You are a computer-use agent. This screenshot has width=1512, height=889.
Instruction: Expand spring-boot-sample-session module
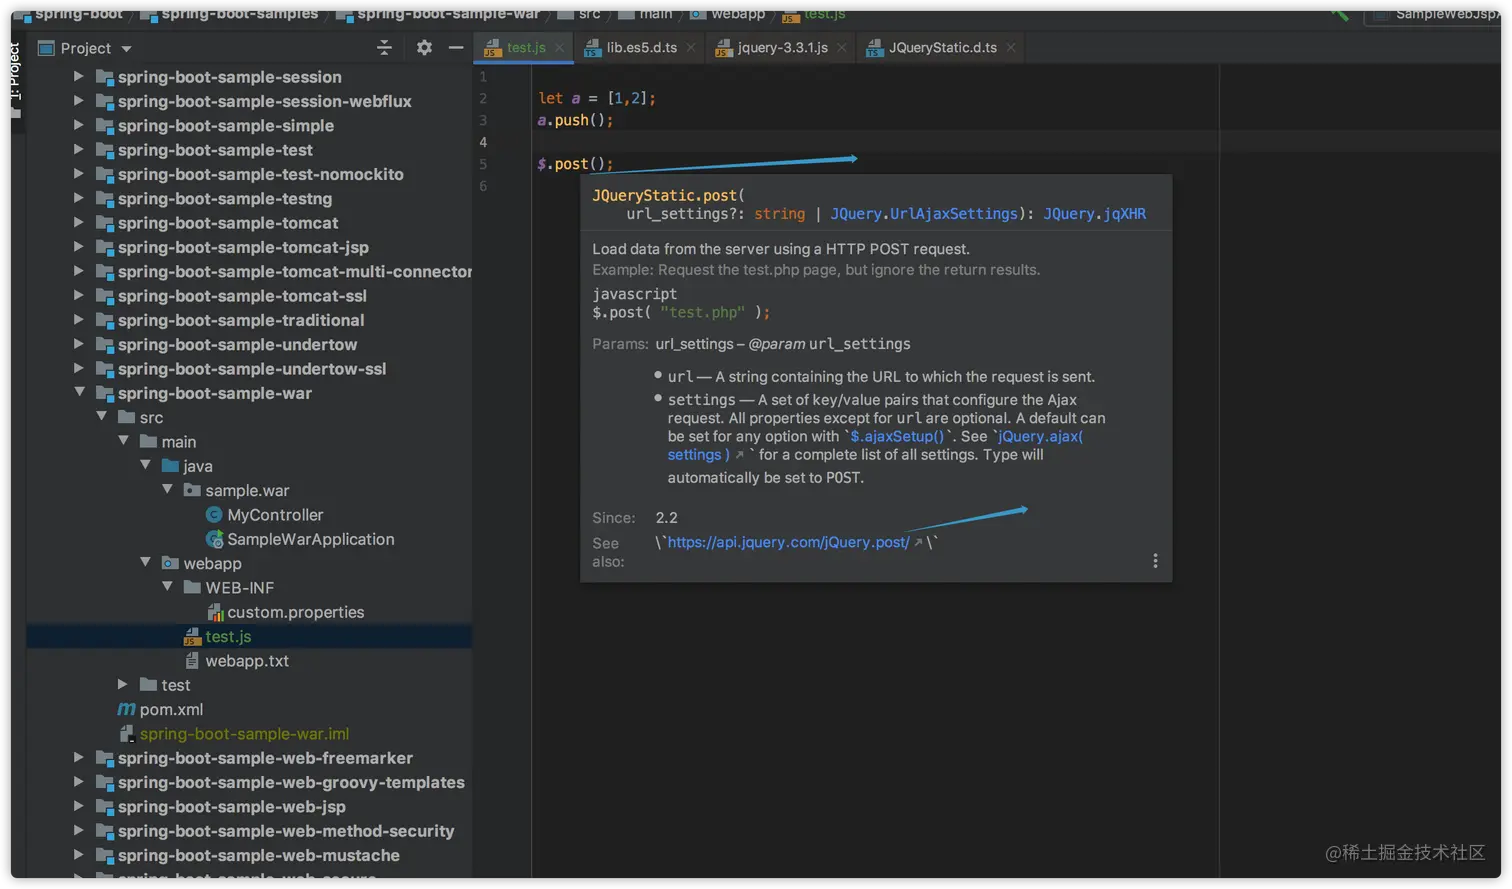click(79, 76)
